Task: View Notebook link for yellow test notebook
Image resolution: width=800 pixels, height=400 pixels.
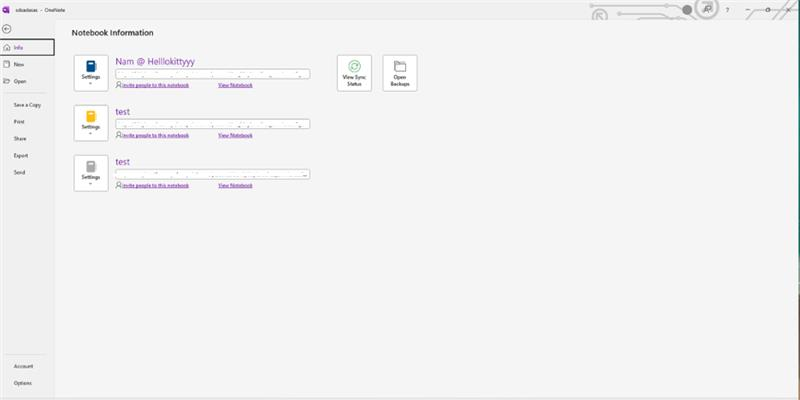Action: [x=235, y=135]
